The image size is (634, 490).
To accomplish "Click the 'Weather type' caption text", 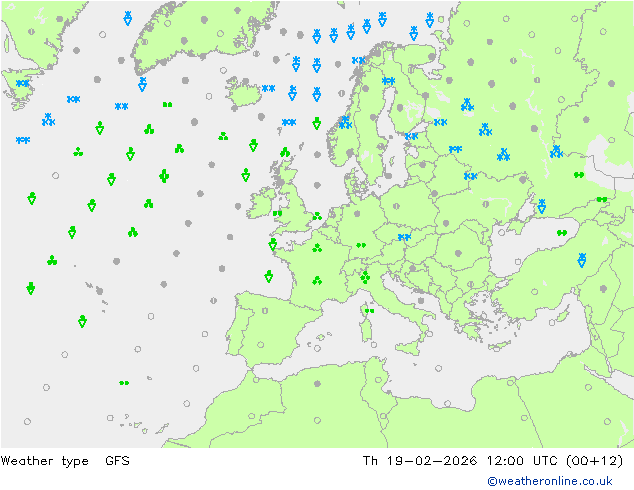I will click(x=44, y=461).
